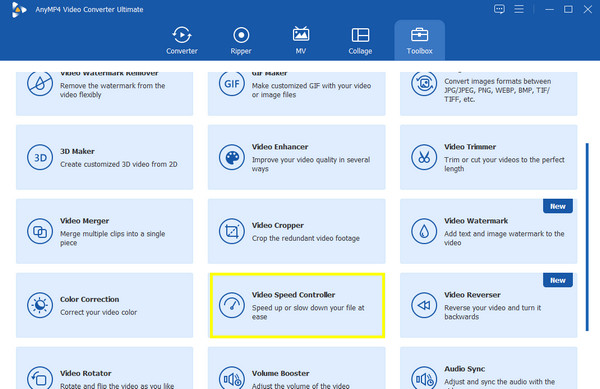This screenshot has height=389, width=600.
Task: Open the hamburger menu in title bar
Action: click(519, 9)
